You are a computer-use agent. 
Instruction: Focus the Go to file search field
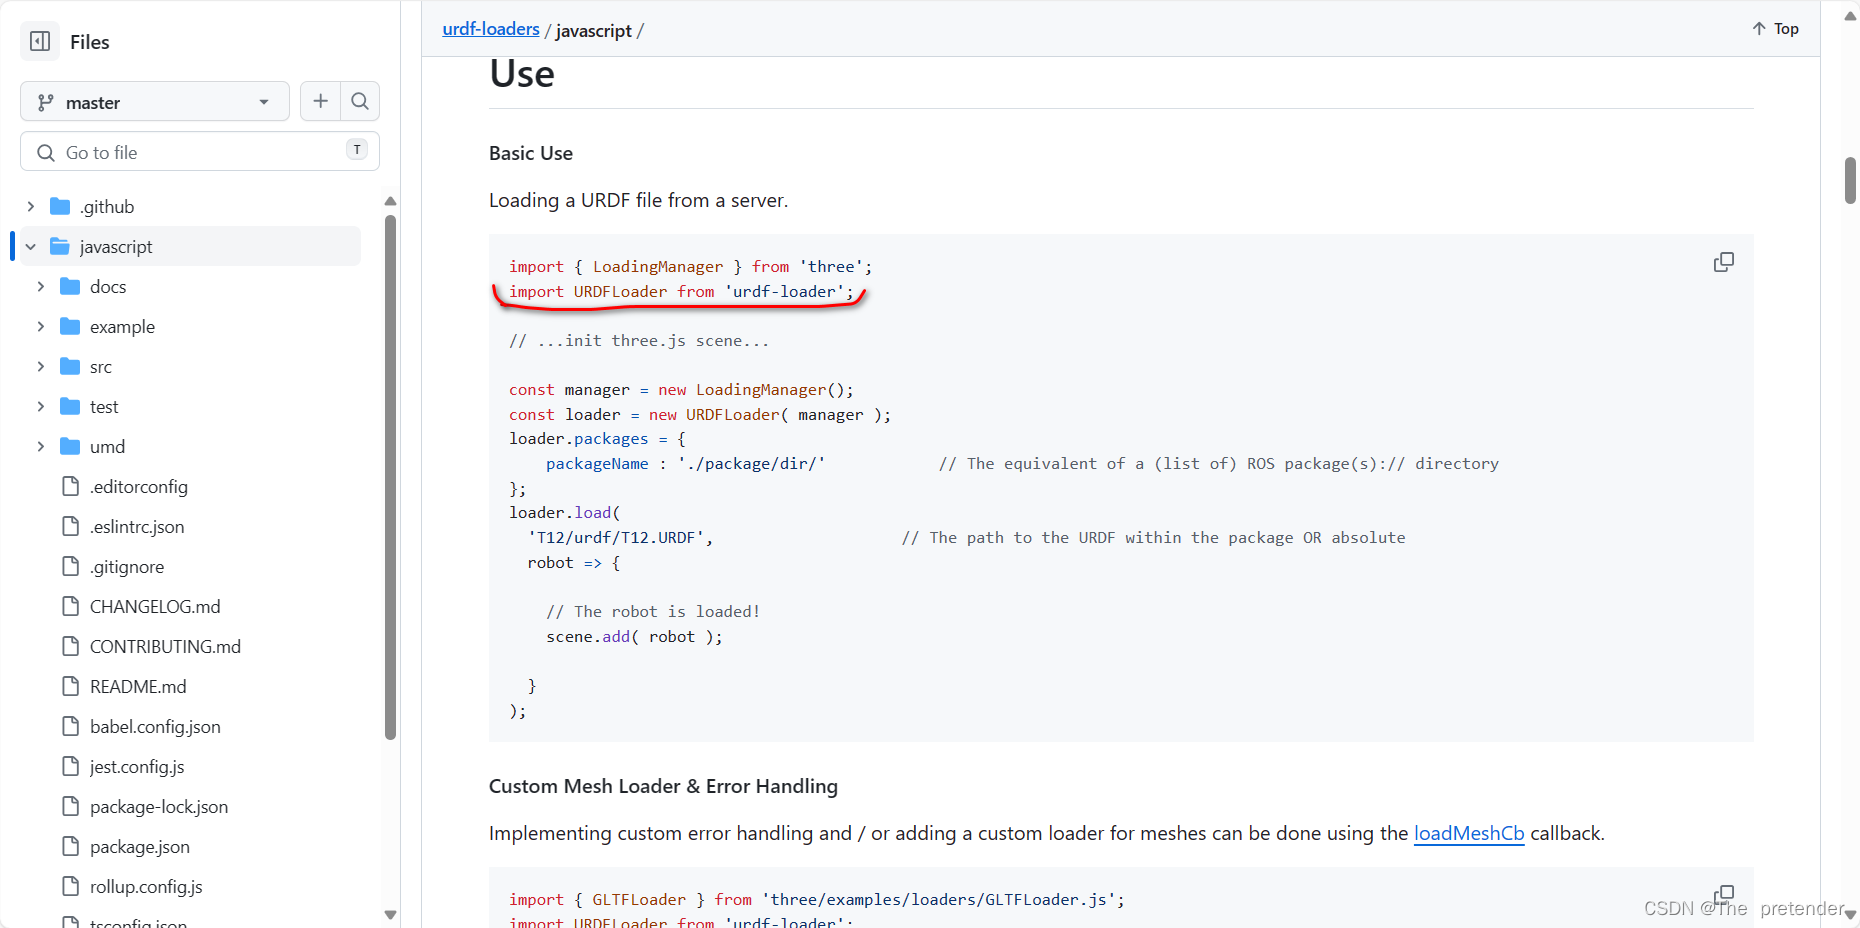coord(199,151)
